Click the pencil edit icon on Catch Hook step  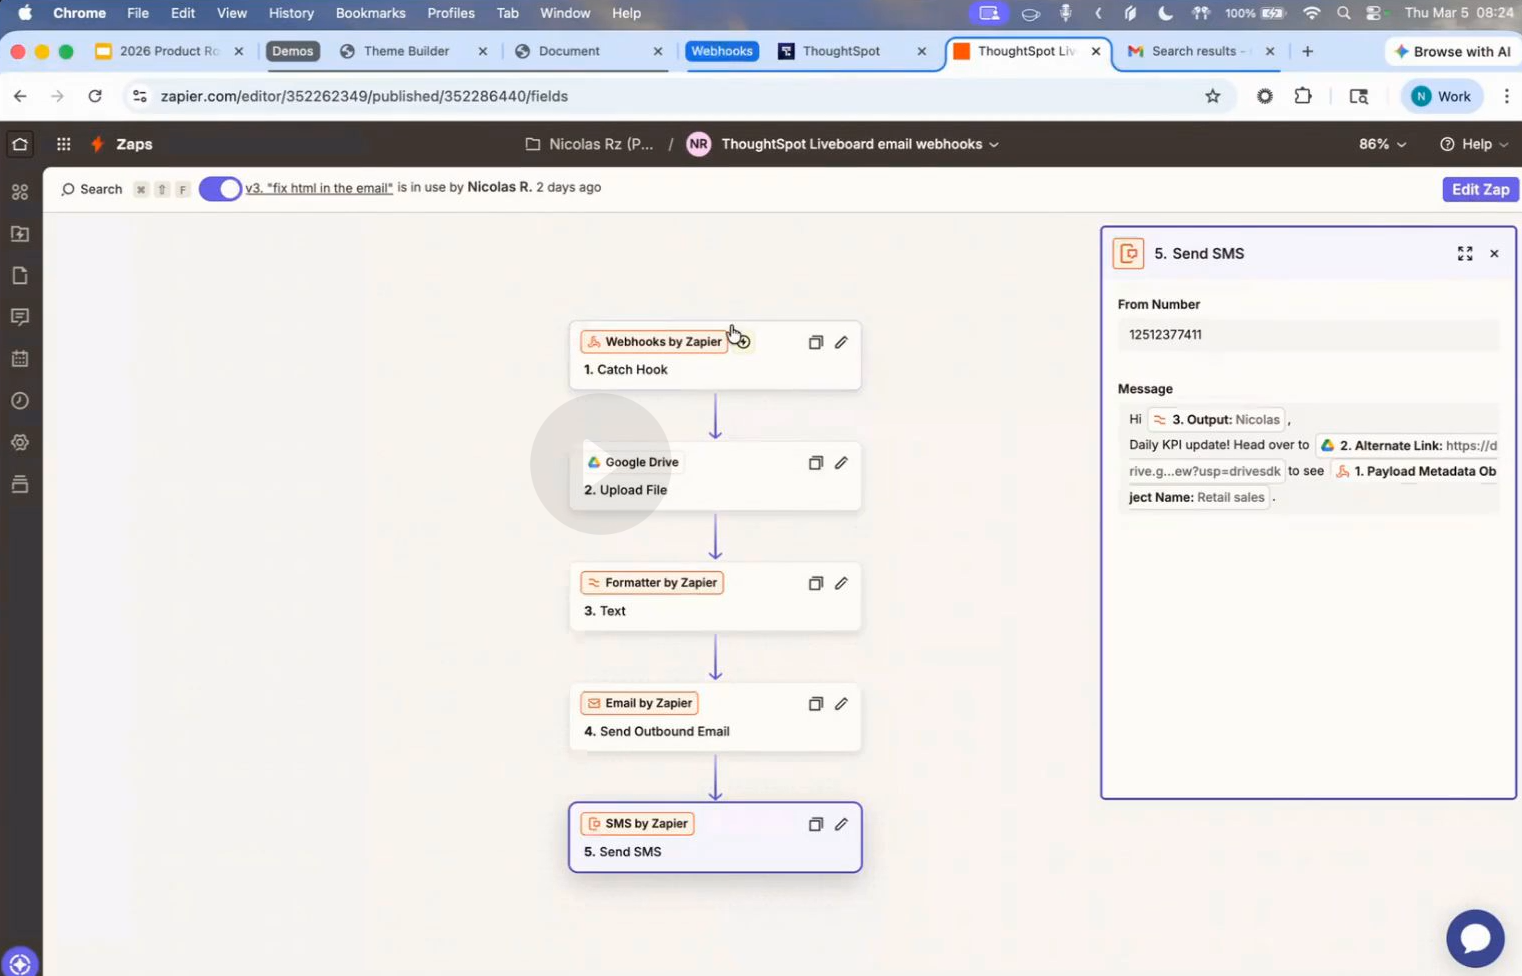click(x=841, y=342)
